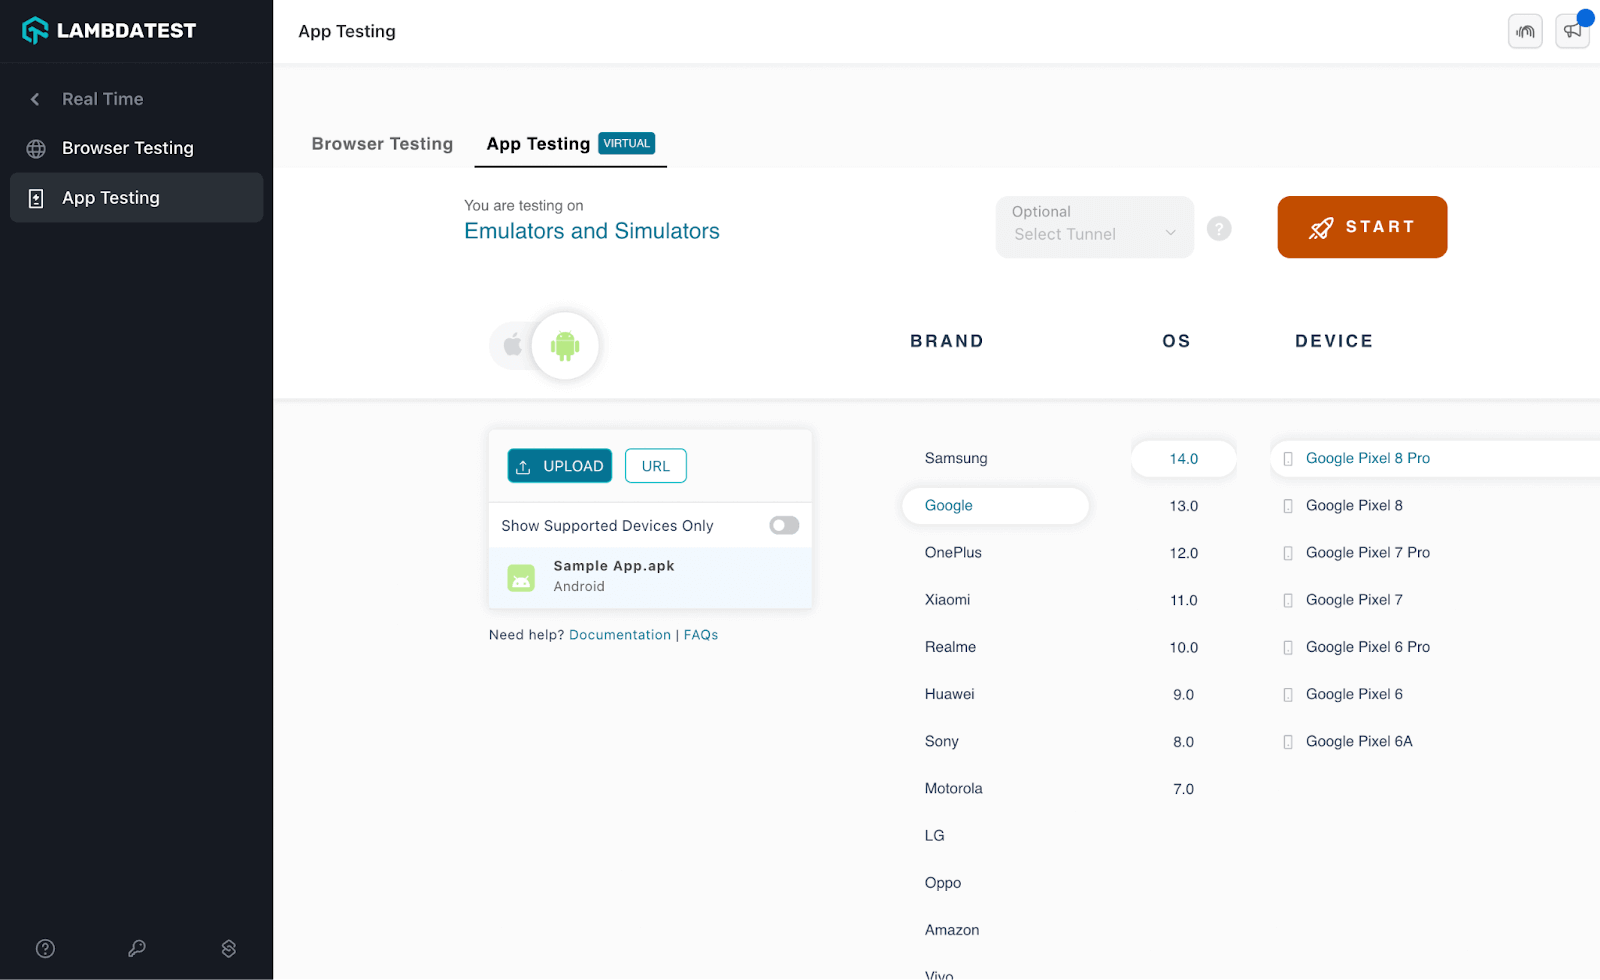This screenshot has width=1600, height=980.
Task: Click the Sample App.apk Android icon
Action: point(521,578)
